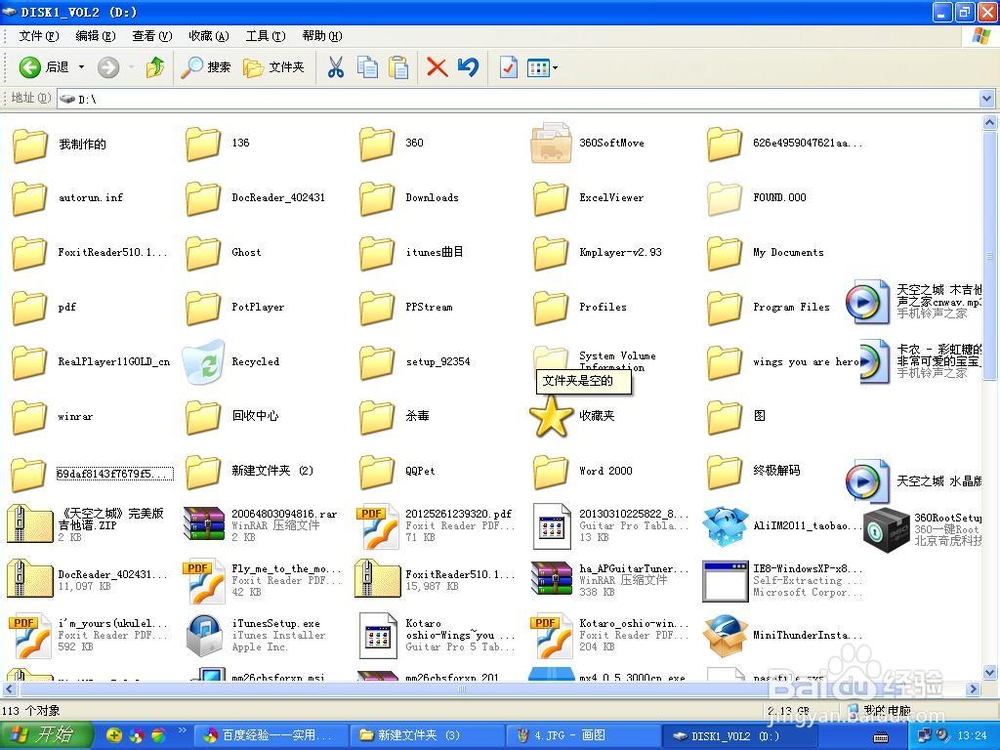Select the MiniThunderInsta... package icon
Screen dimensions: 1000x750
[x=725, y=635]
